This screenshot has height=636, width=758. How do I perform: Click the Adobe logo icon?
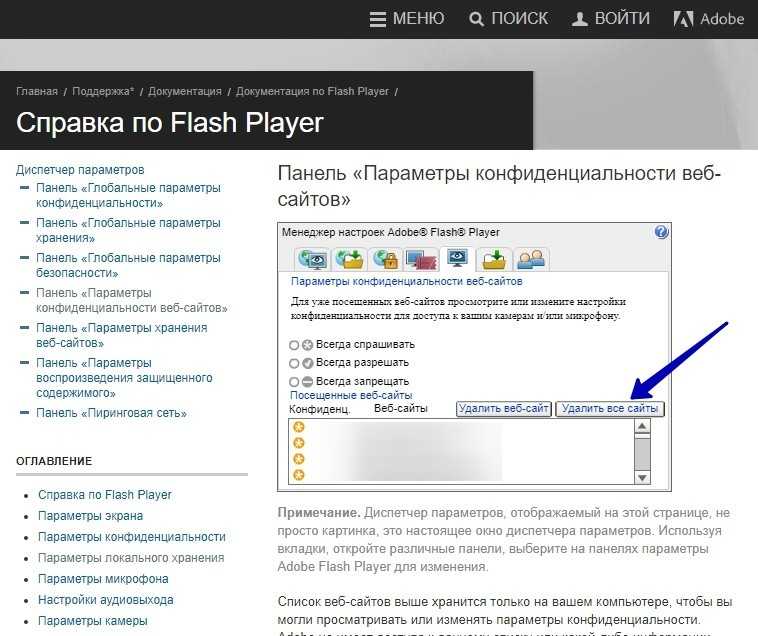683,19
